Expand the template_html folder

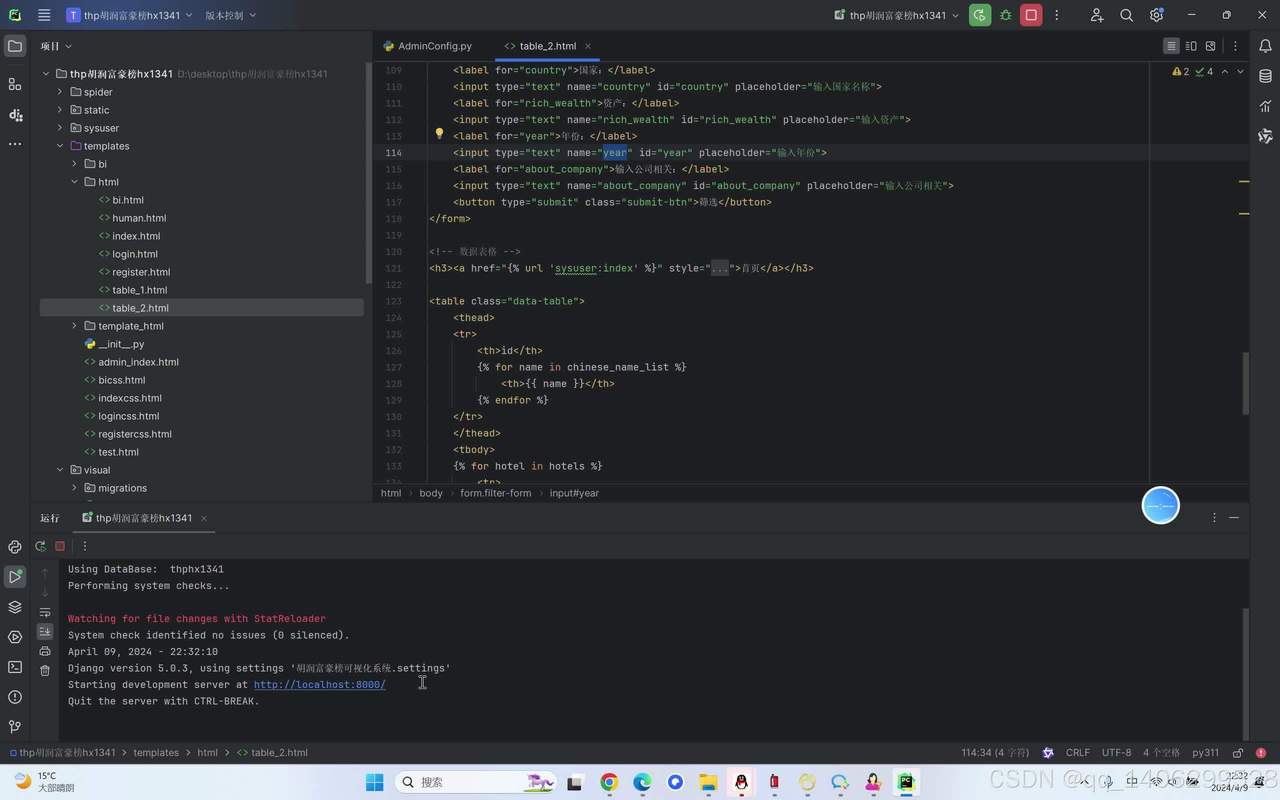click(x=74, y=326)
